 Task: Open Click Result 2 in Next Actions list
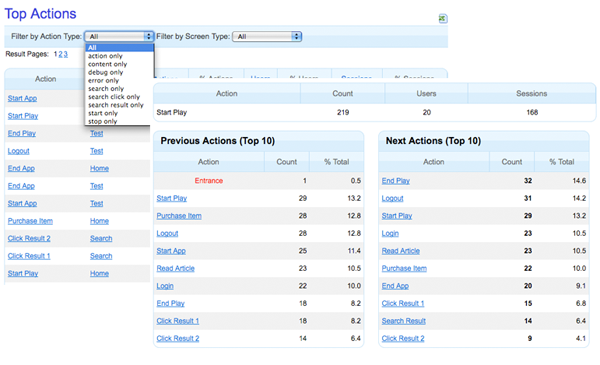click(x=403, y=339)
